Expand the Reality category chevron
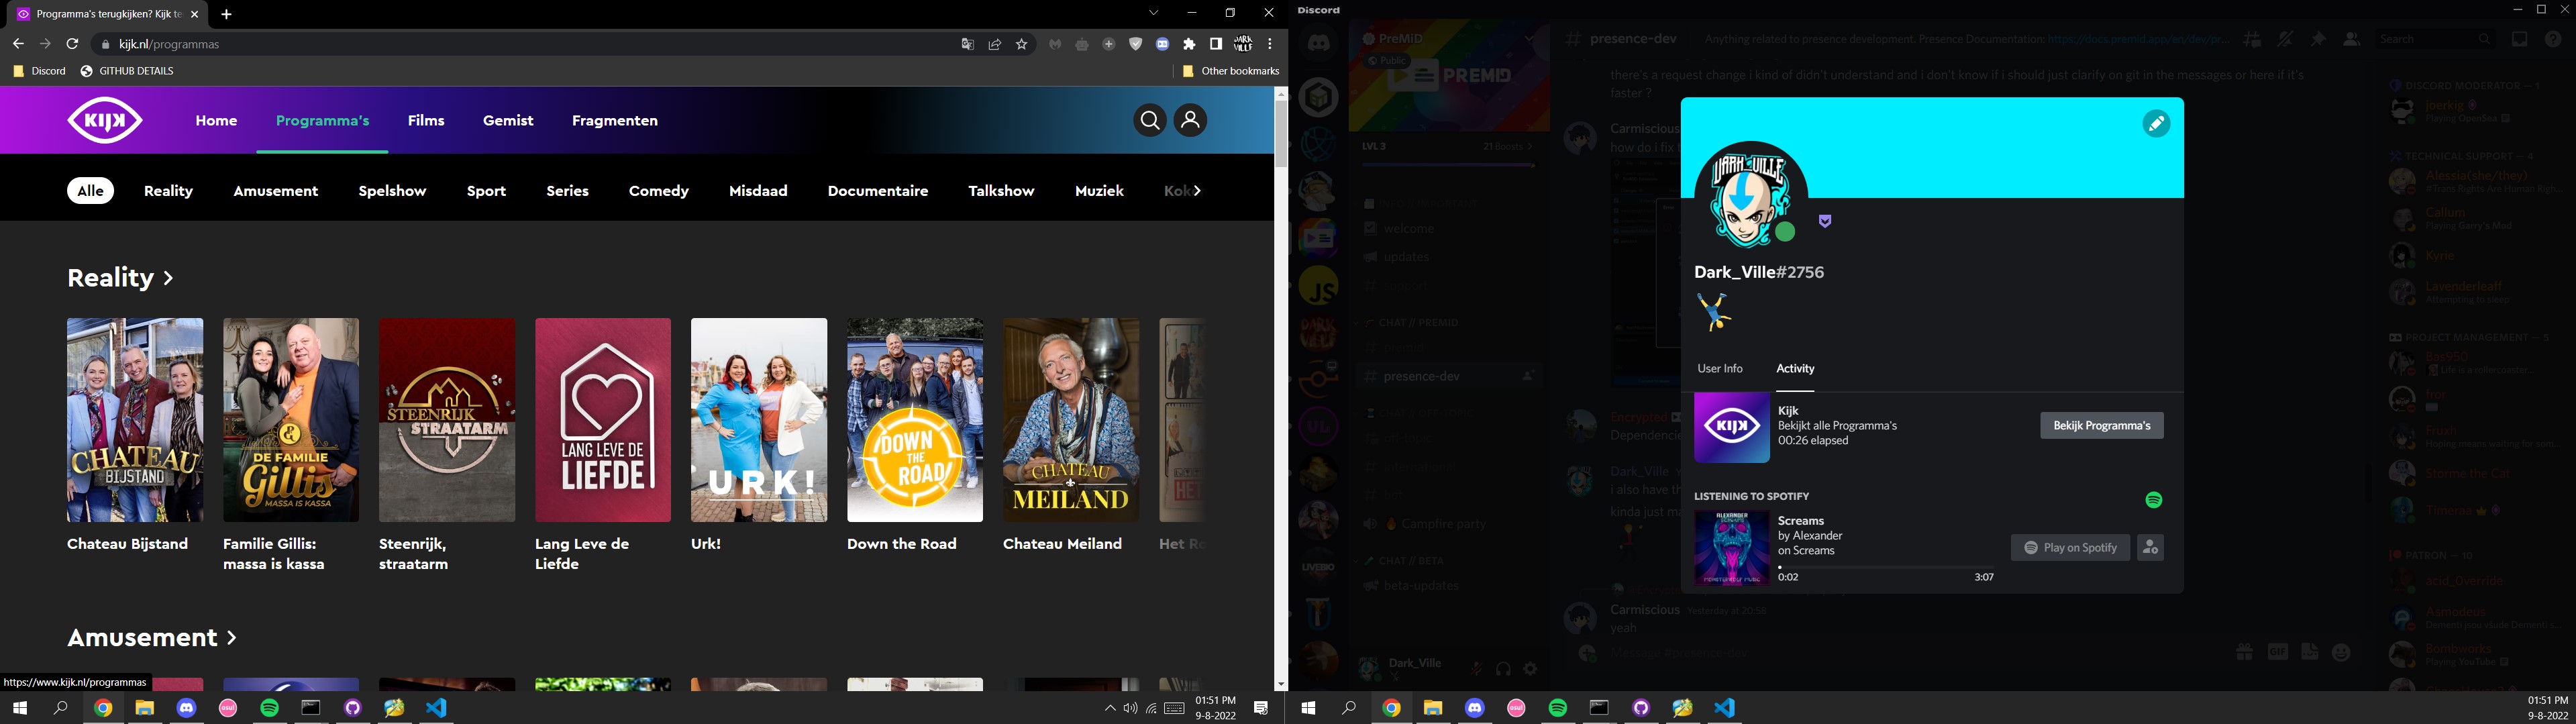Viewport: 2576px width, 724px height. [168, 278]
